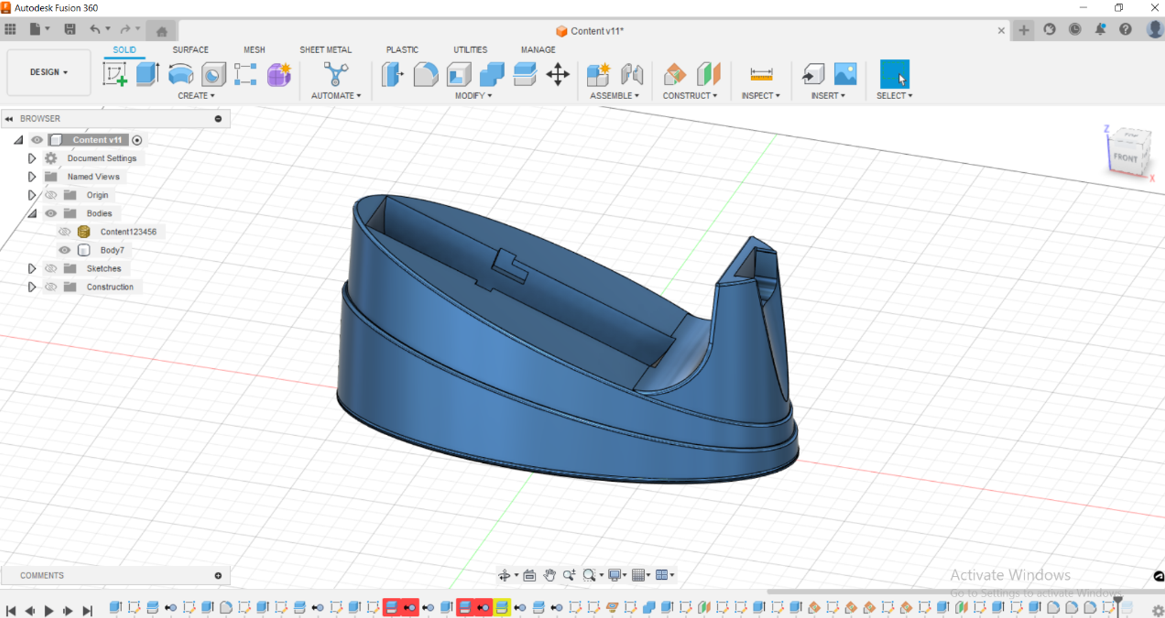Expand the Construction folder
Viewport: 1165px width, 618px height.
click(31, 286)
